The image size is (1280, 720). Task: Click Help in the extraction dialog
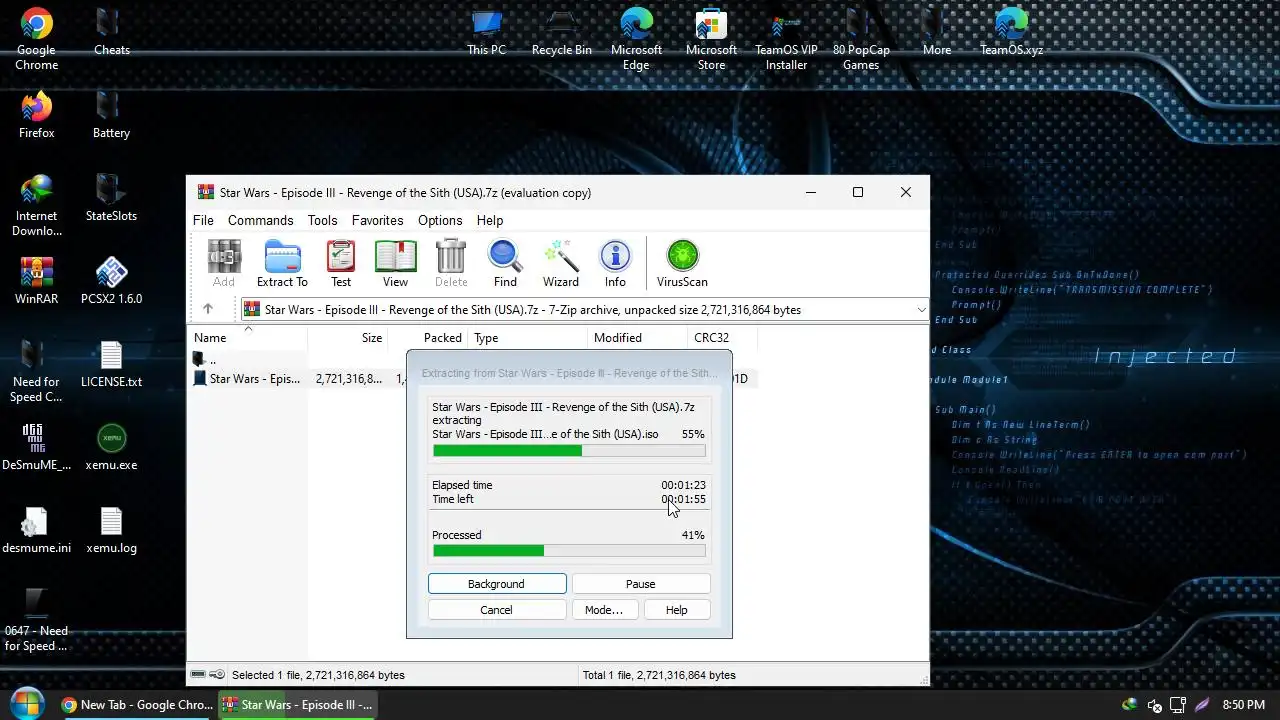(676, 610)
